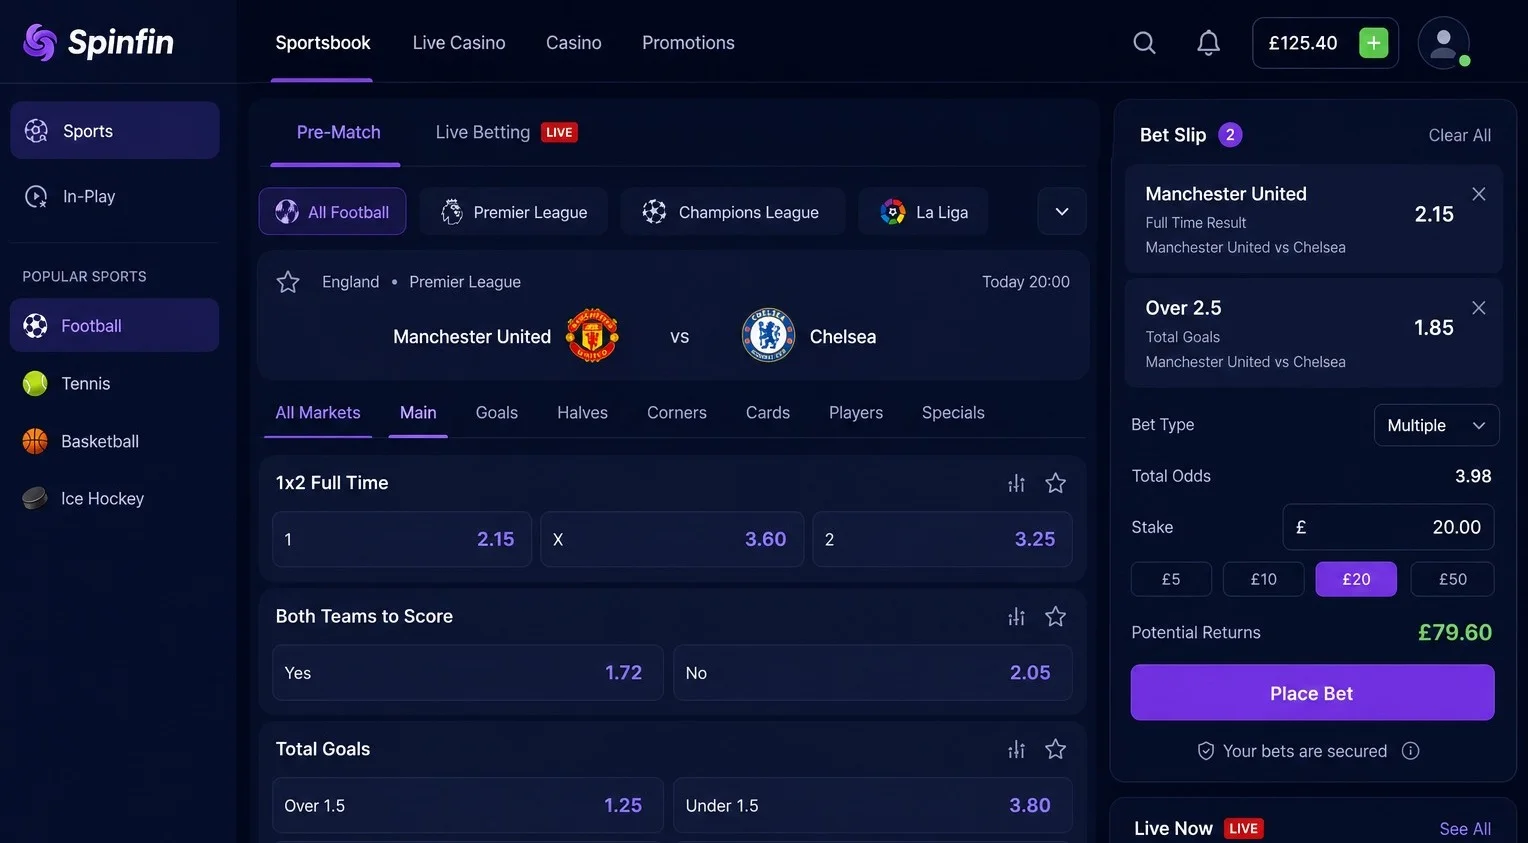Remove Manchester United selection from bet slip
Image resolution: width=1528 pixels, height=843 pixels.
click(1478, 194)
